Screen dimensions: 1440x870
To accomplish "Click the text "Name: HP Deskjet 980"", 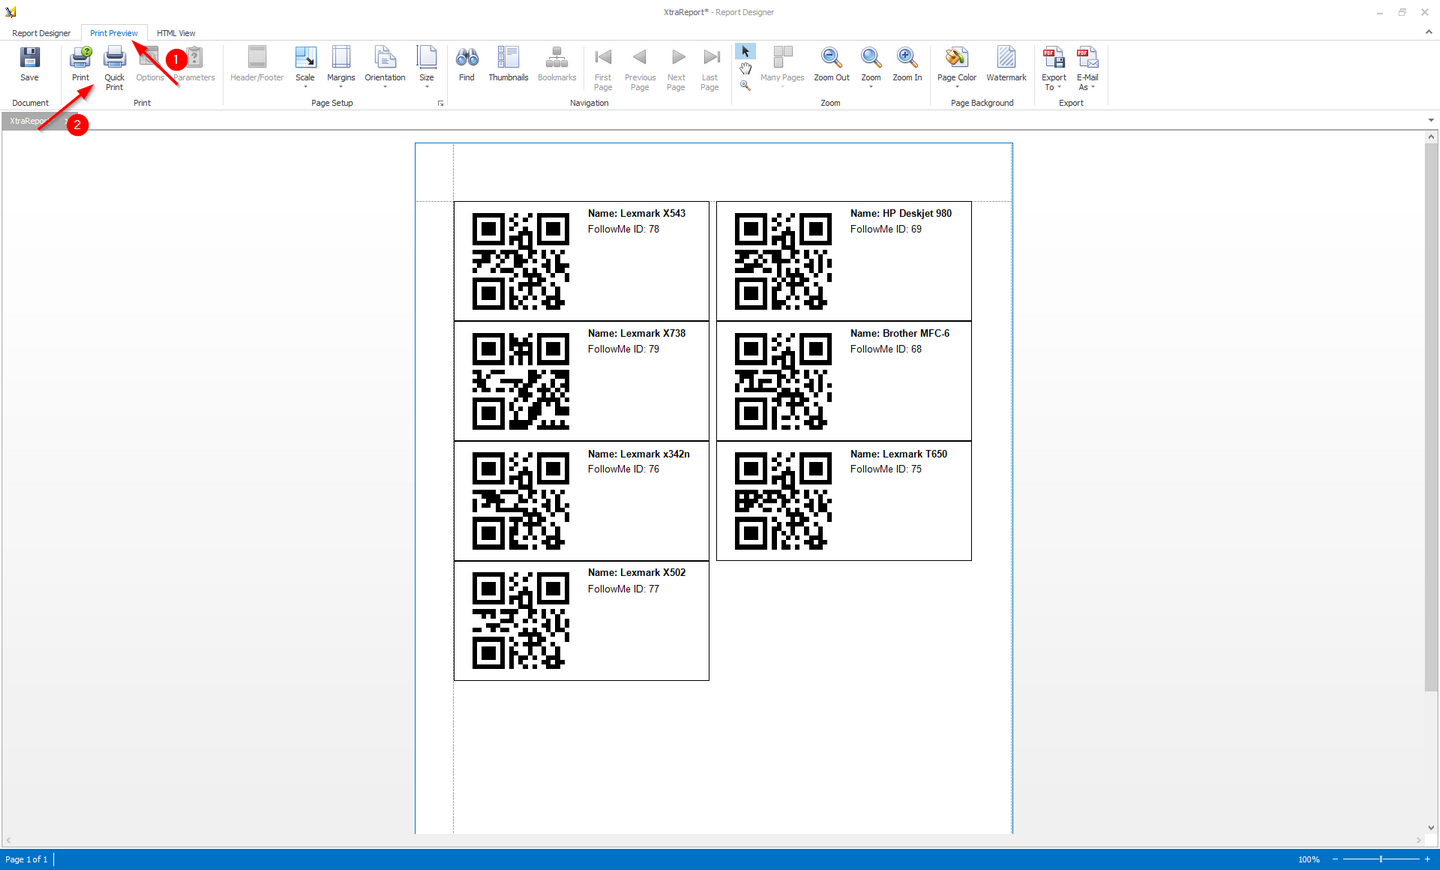I will pyautogui.click(x=901, y=213).
